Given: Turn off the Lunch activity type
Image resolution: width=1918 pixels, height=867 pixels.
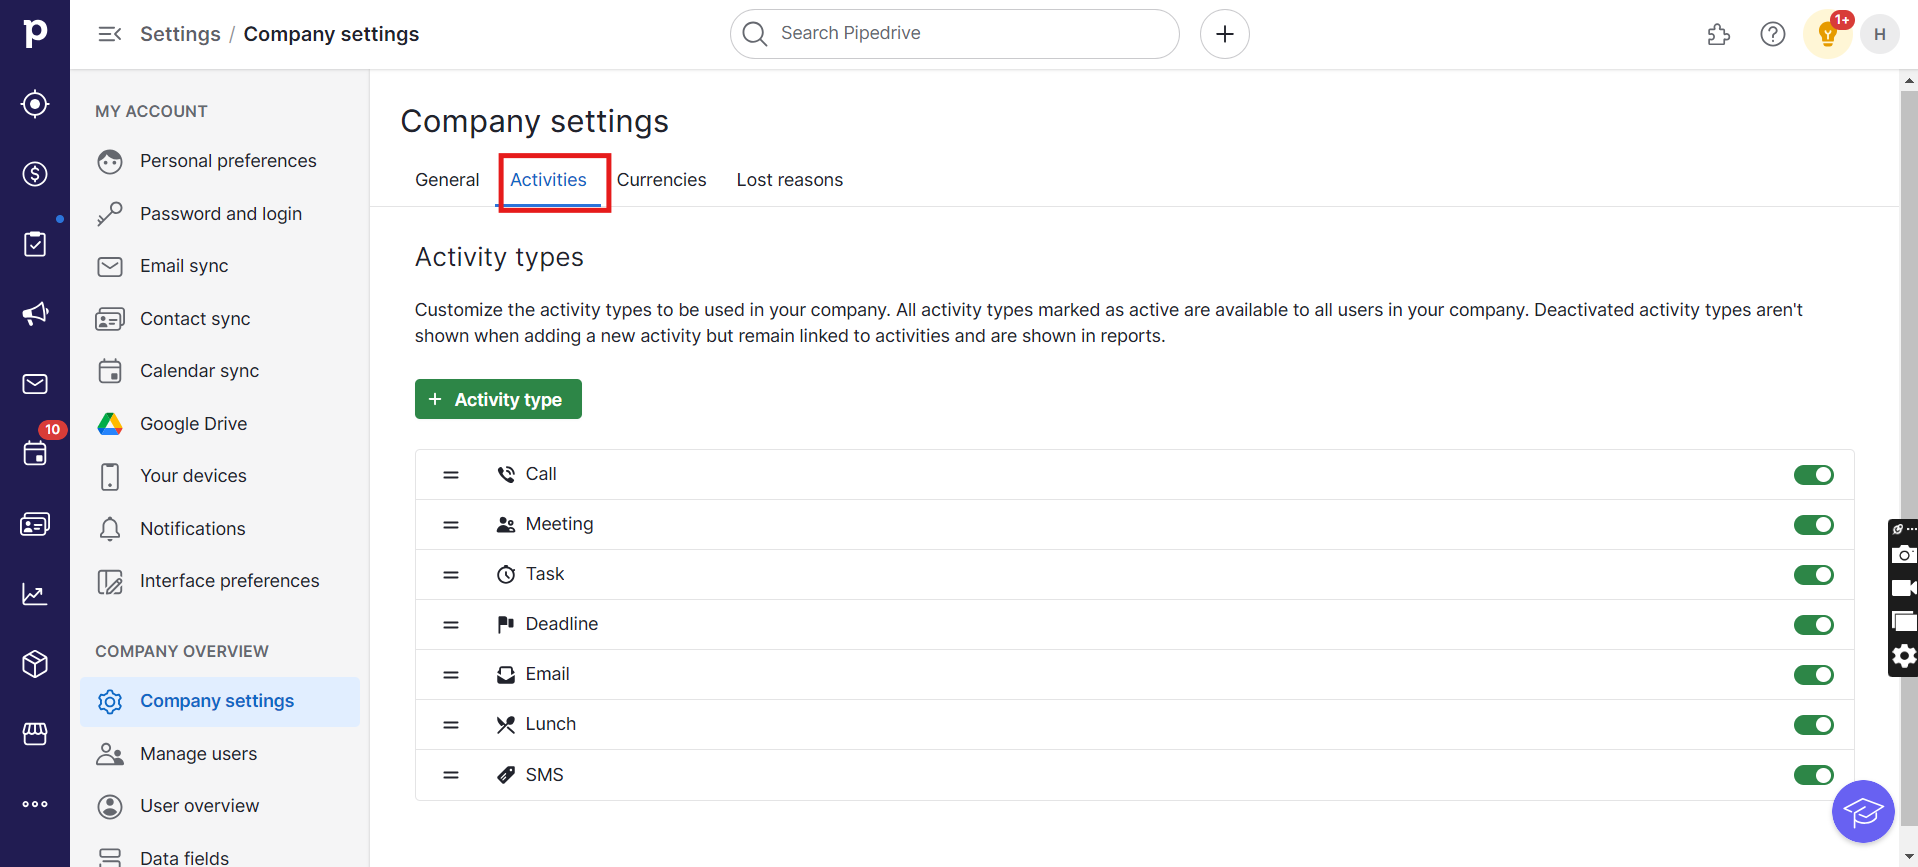Looking at the screenshot, I should [x=1813, y=725].
